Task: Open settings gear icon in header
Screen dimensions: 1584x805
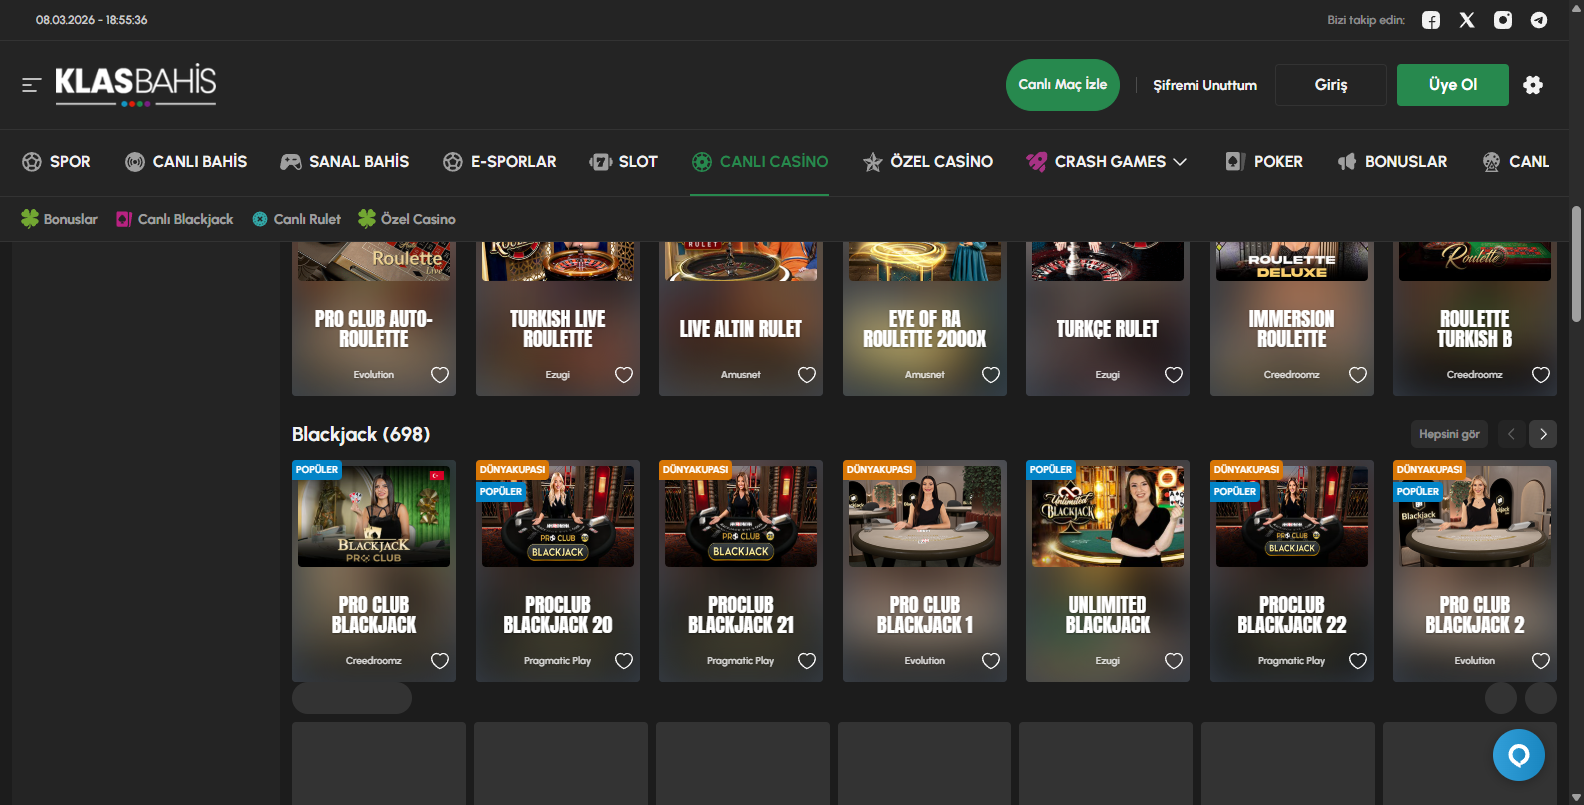Action: (x=1533, y=85)
